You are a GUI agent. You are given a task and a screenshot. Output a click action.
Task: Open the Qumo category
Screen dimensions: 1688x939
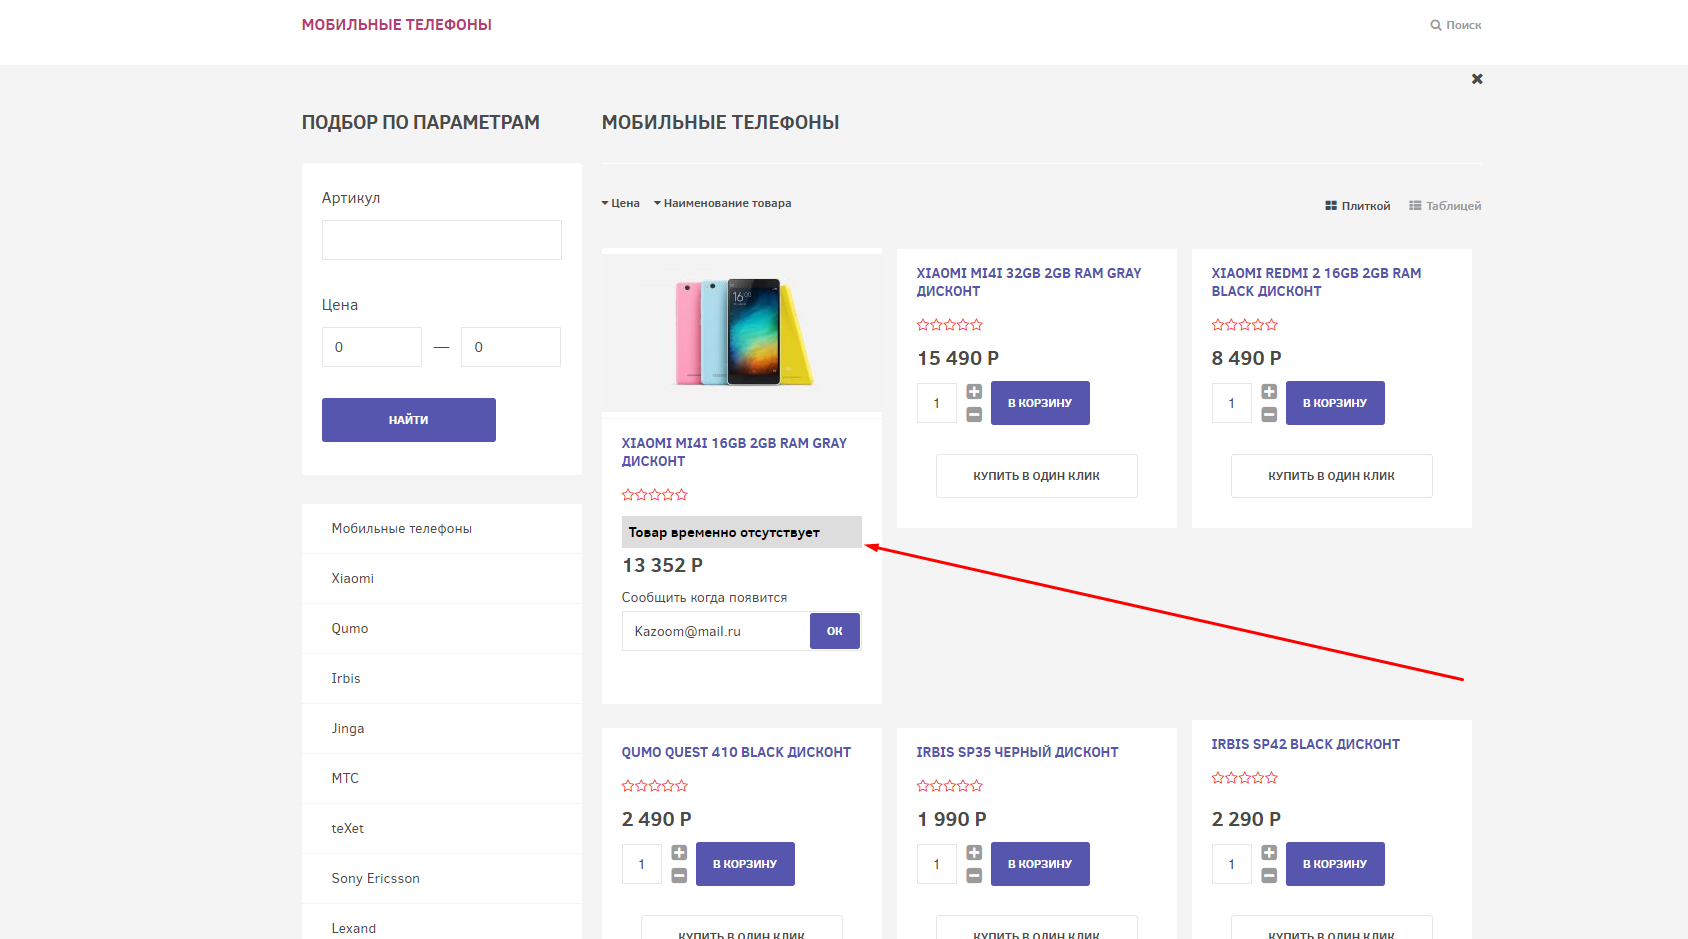[x=442, y=629]
